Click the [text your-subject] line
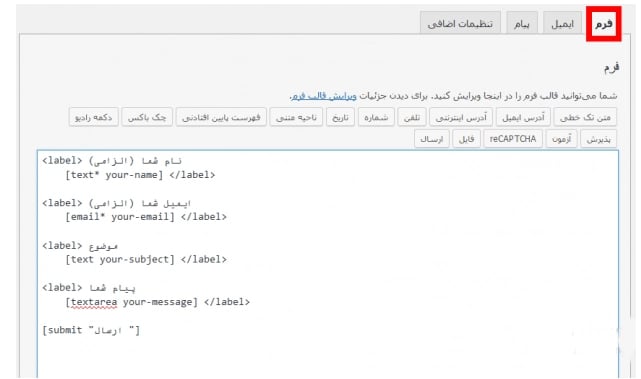Screen dimensions: 641x379 (x=146, y=259)
